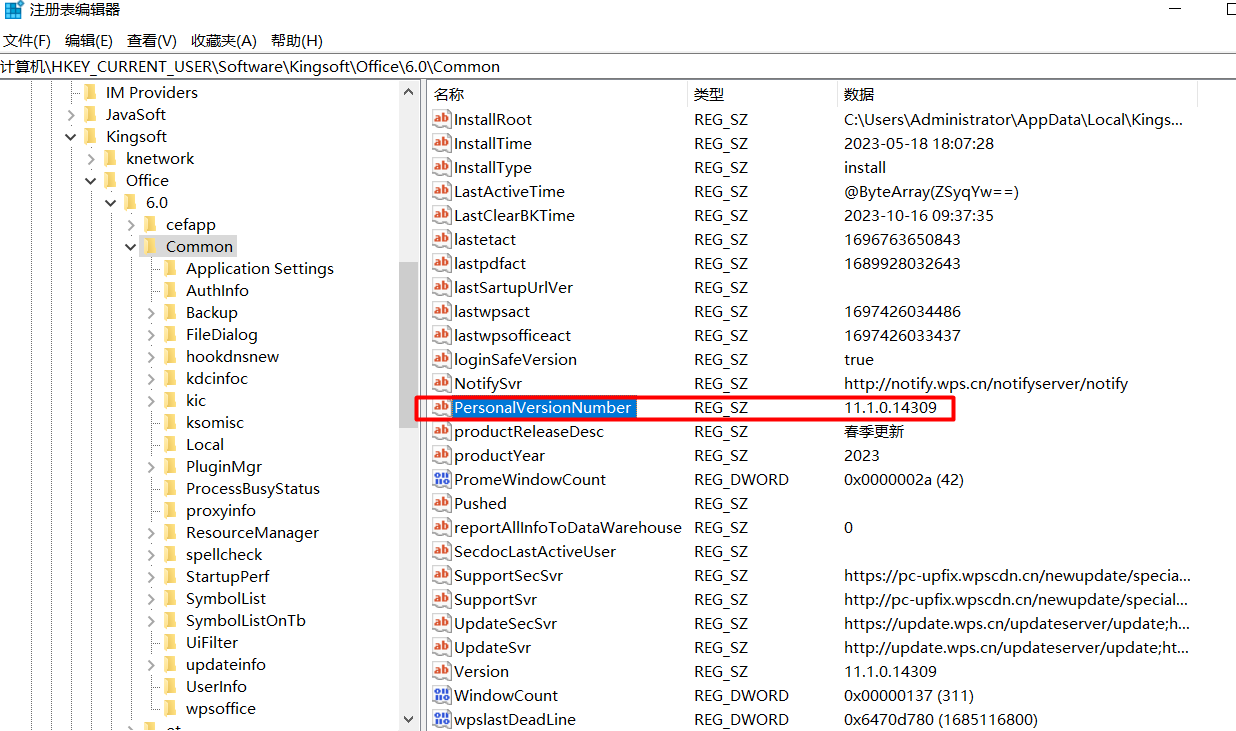
Task: Collapse the 6.0 tree node
Action: point(111,203)
